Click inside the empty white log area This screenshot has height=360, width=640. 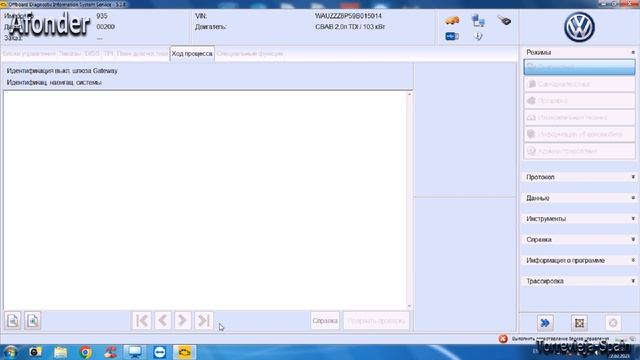[205, 200]
